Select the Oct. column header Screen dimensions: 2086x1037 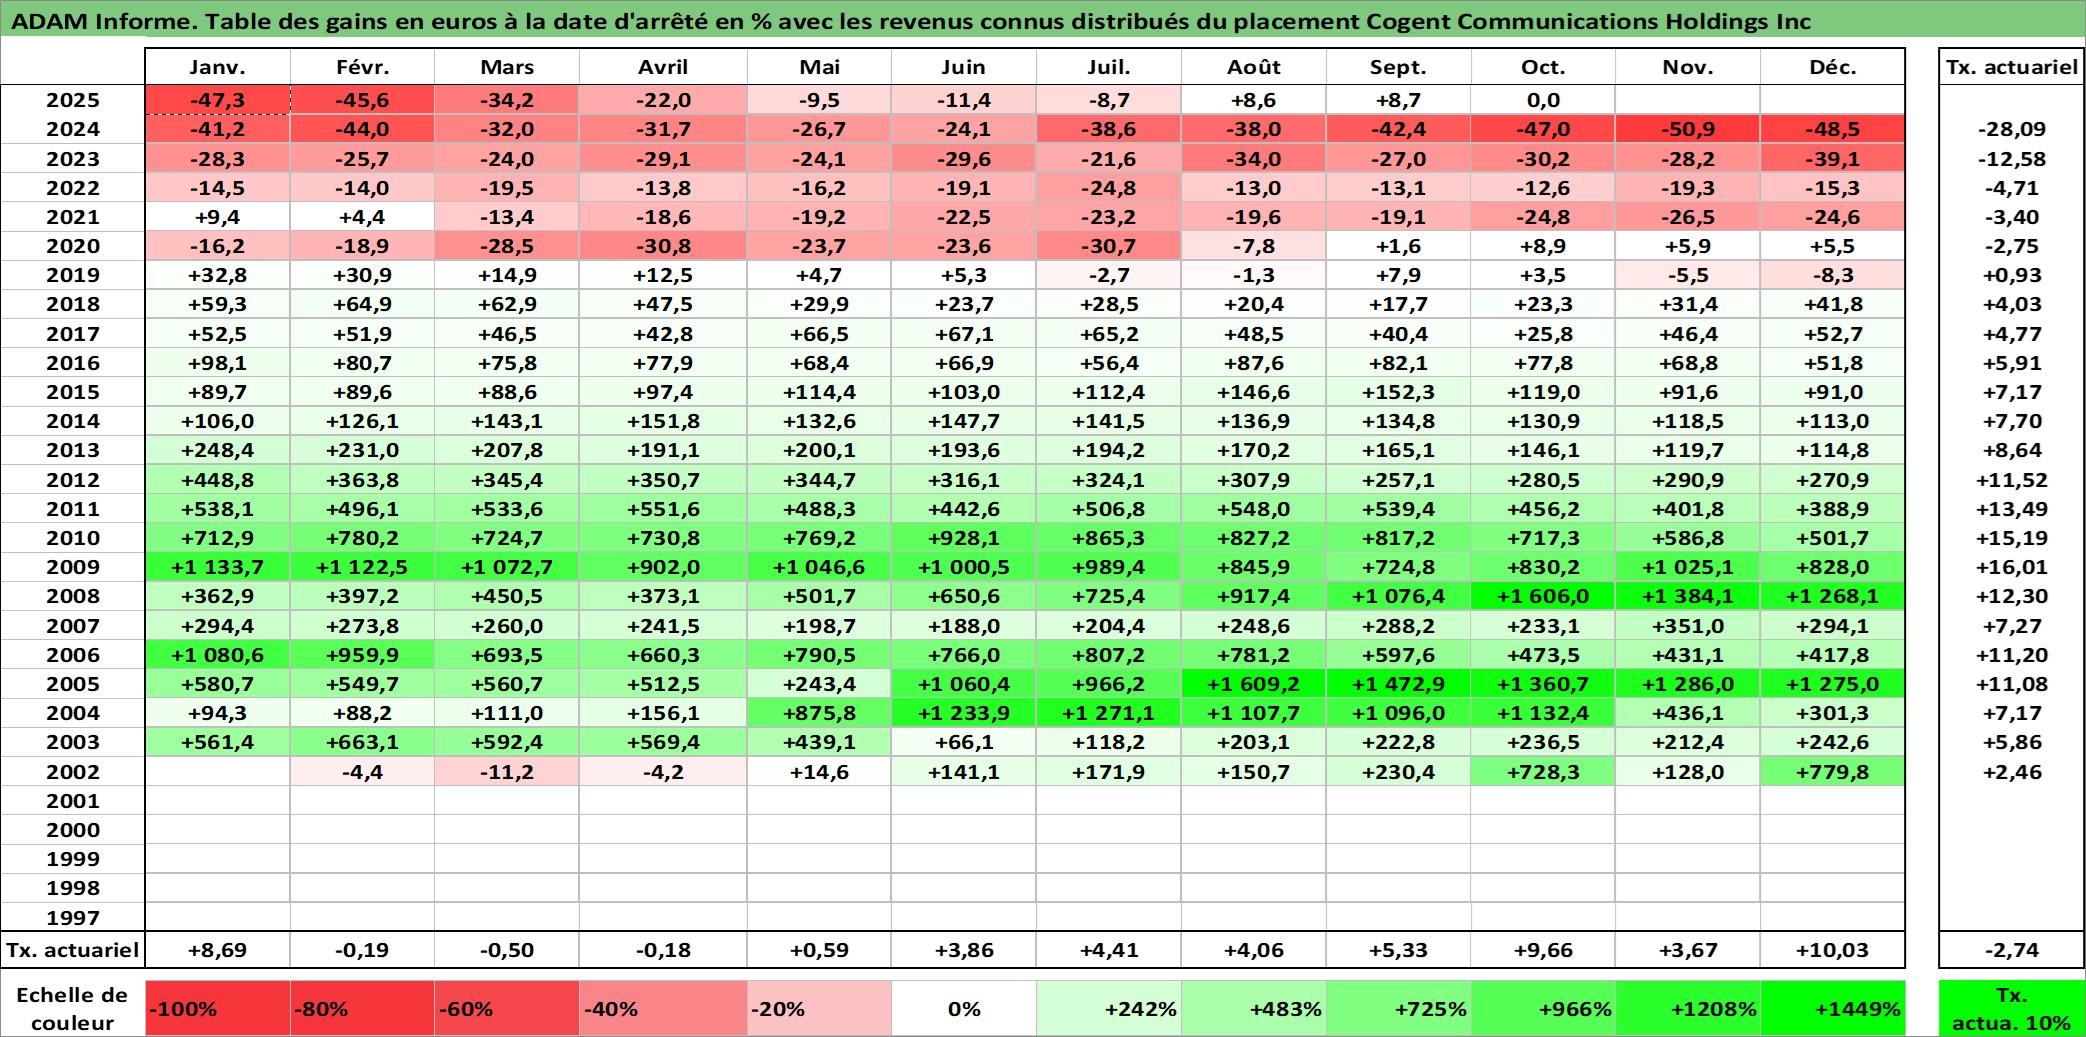(1543, 67)
